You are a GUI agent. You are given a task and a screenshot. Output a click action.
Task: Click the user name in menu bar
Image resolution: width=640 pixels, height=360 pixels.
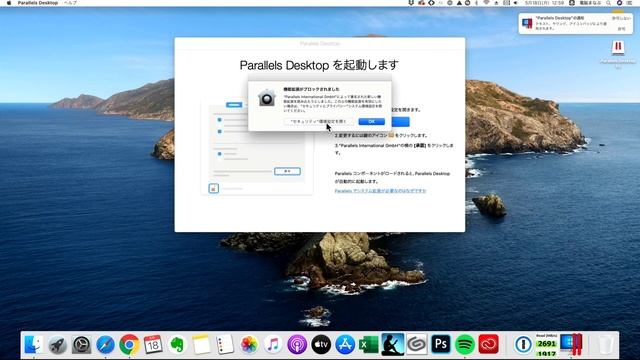click(x=590, y=3)
